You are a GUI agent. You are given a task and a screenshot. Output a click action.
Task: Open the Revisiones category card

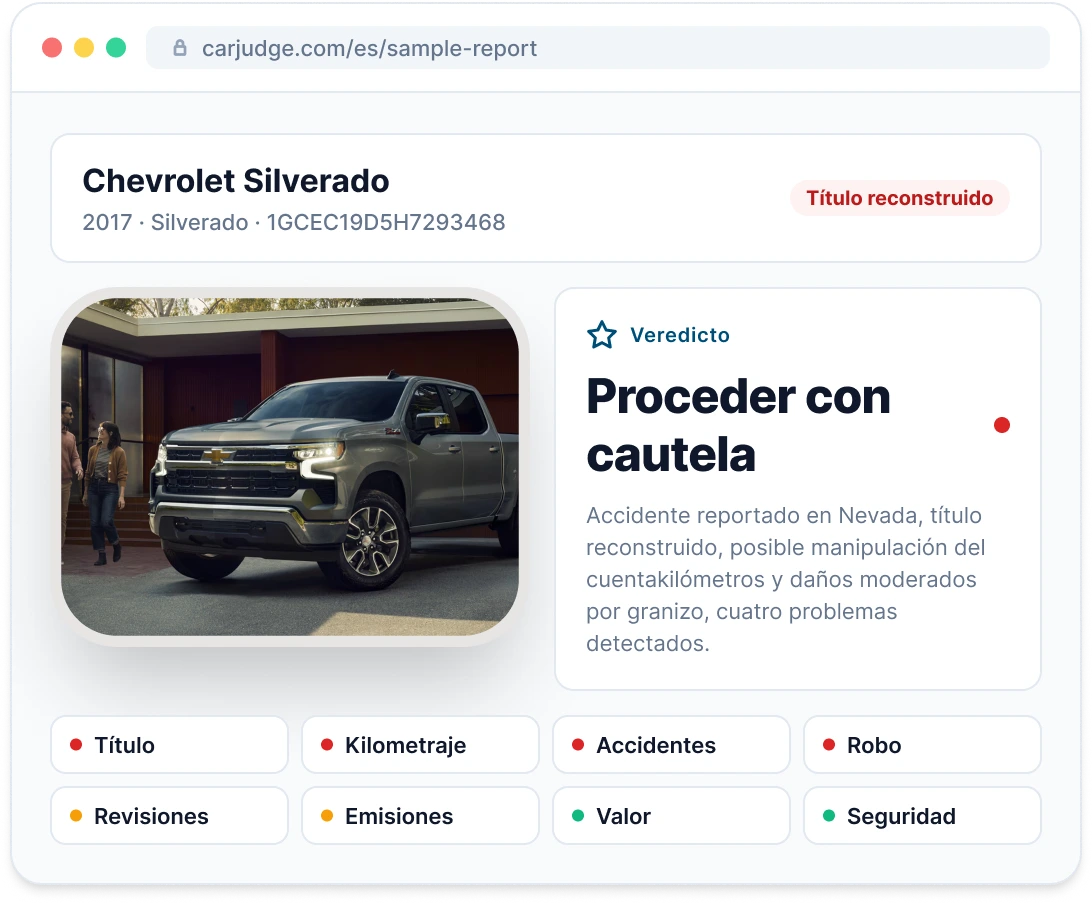click(169, 816)
